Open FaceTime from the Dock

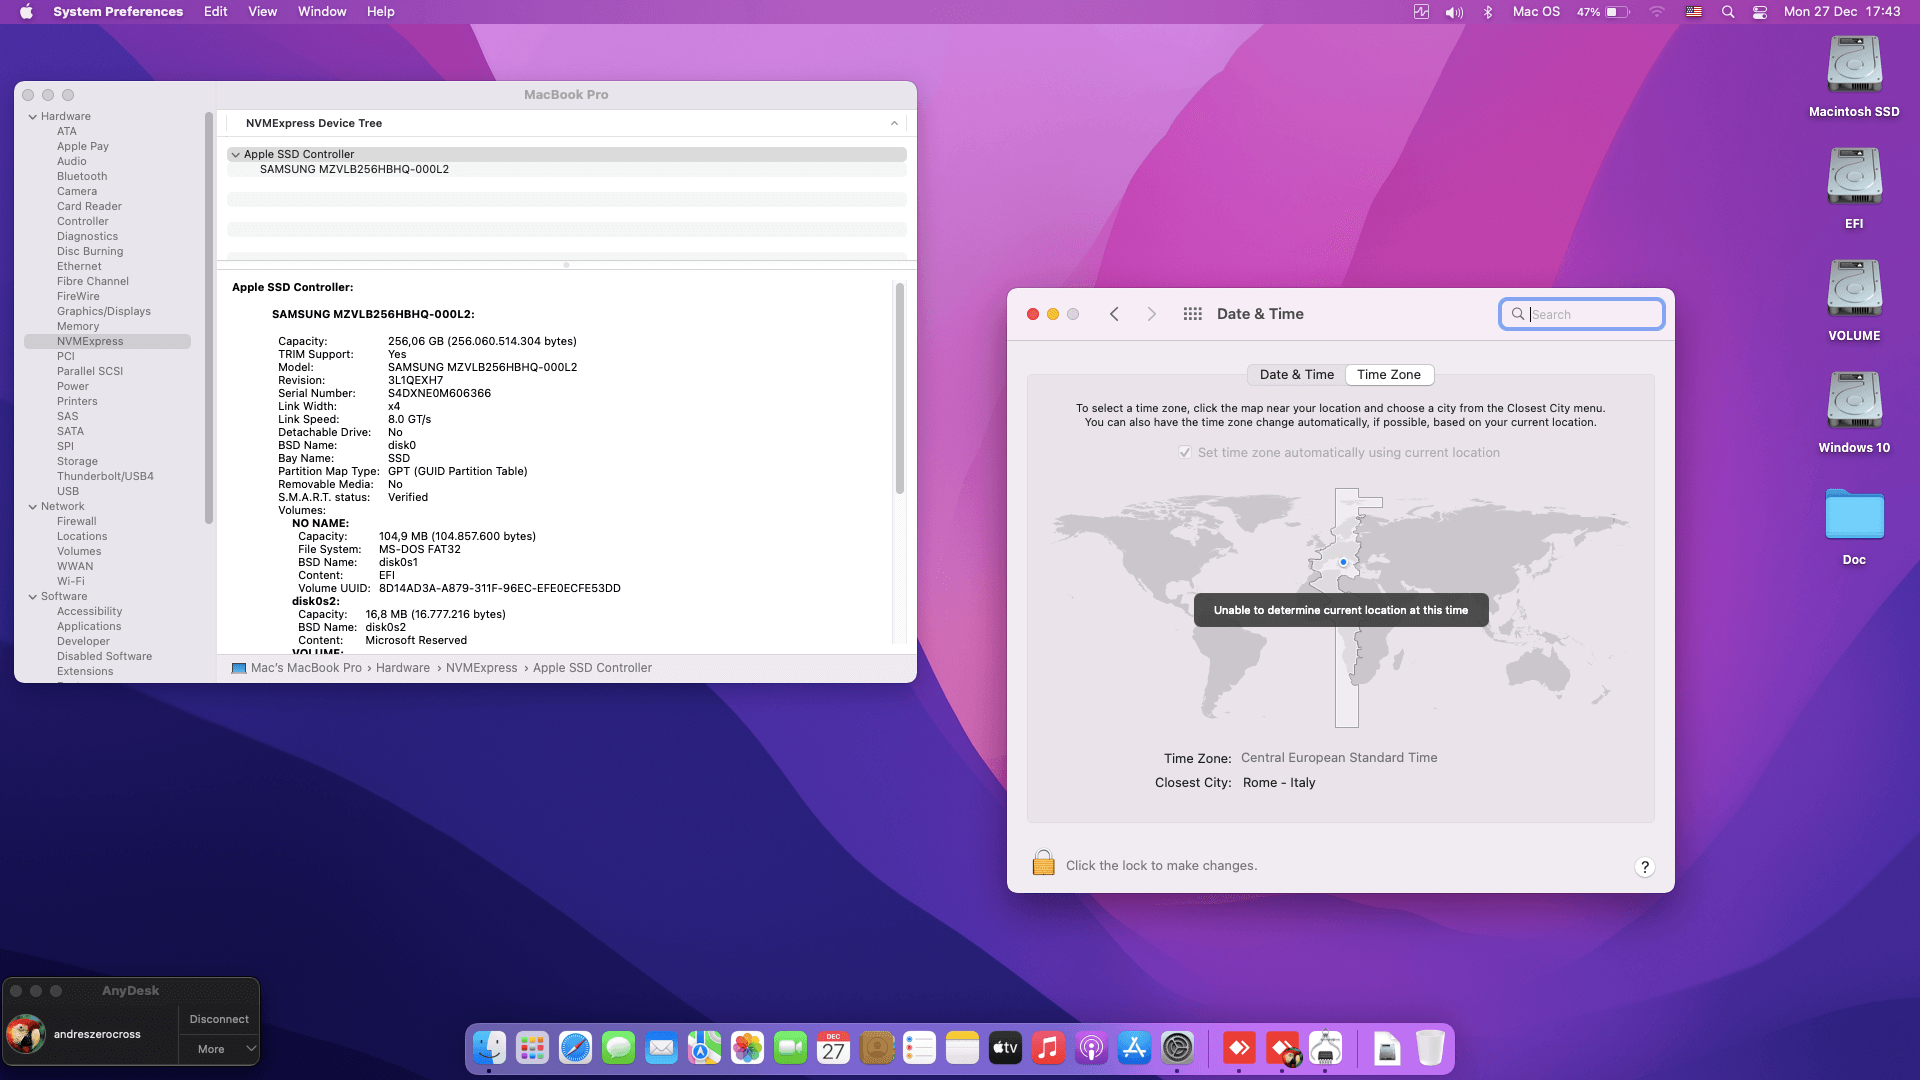tap(790, 1048)
